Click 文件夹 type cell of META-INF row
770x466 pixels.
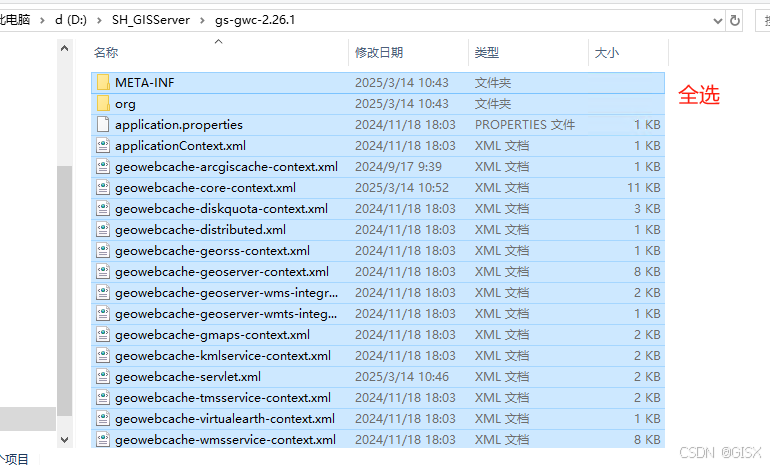(493, 82)
